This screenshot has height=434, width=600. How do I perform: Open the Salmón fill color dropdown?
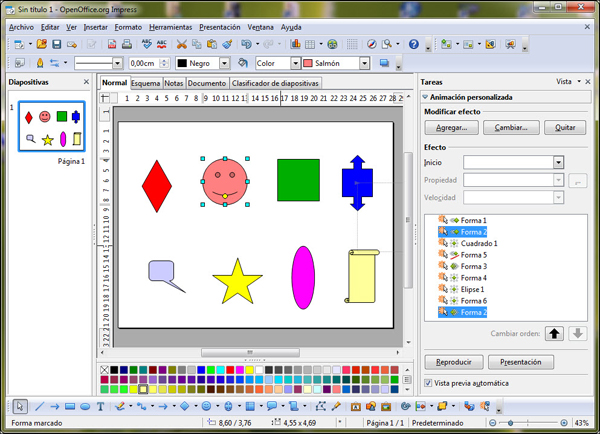[x=365, y=63]
